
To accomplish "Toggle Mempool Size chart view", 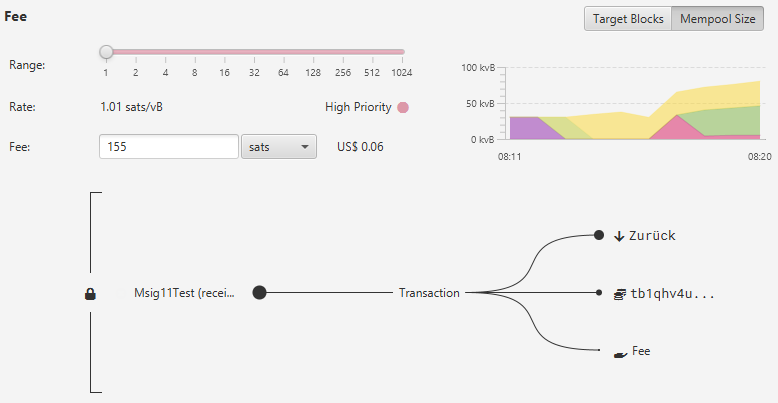I will 717,19.
